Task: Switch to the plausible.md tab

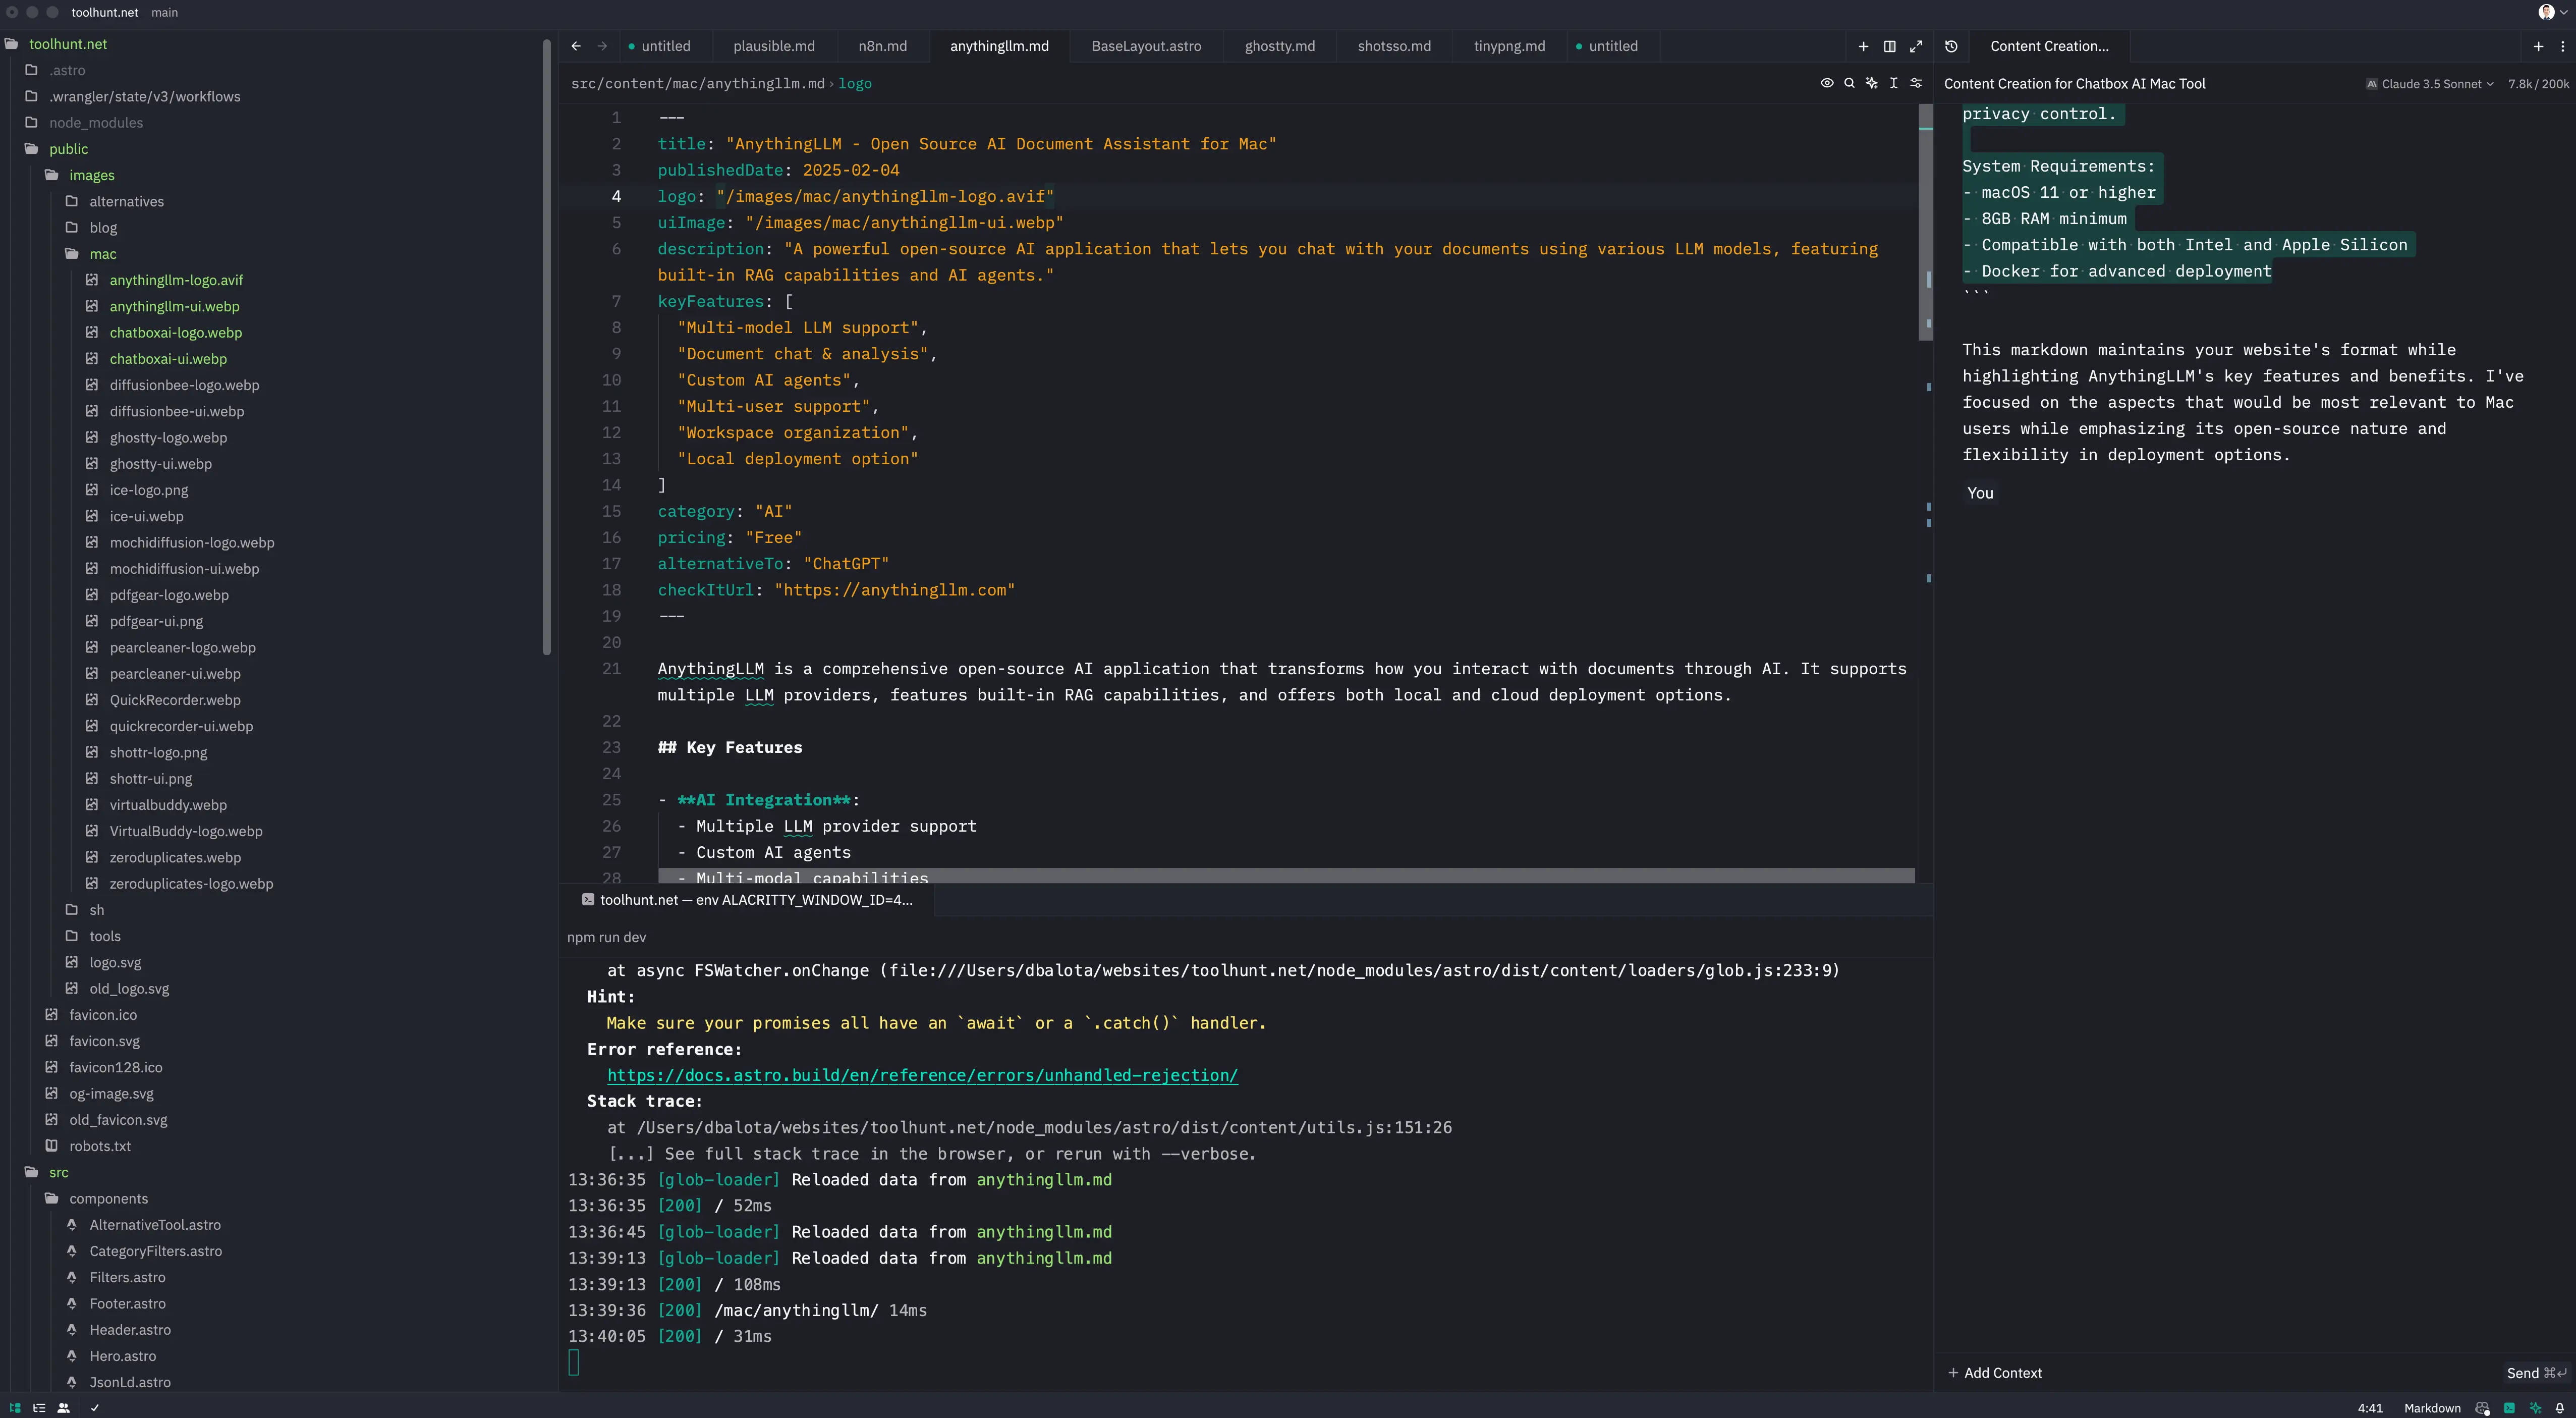Action: [774, 46]
